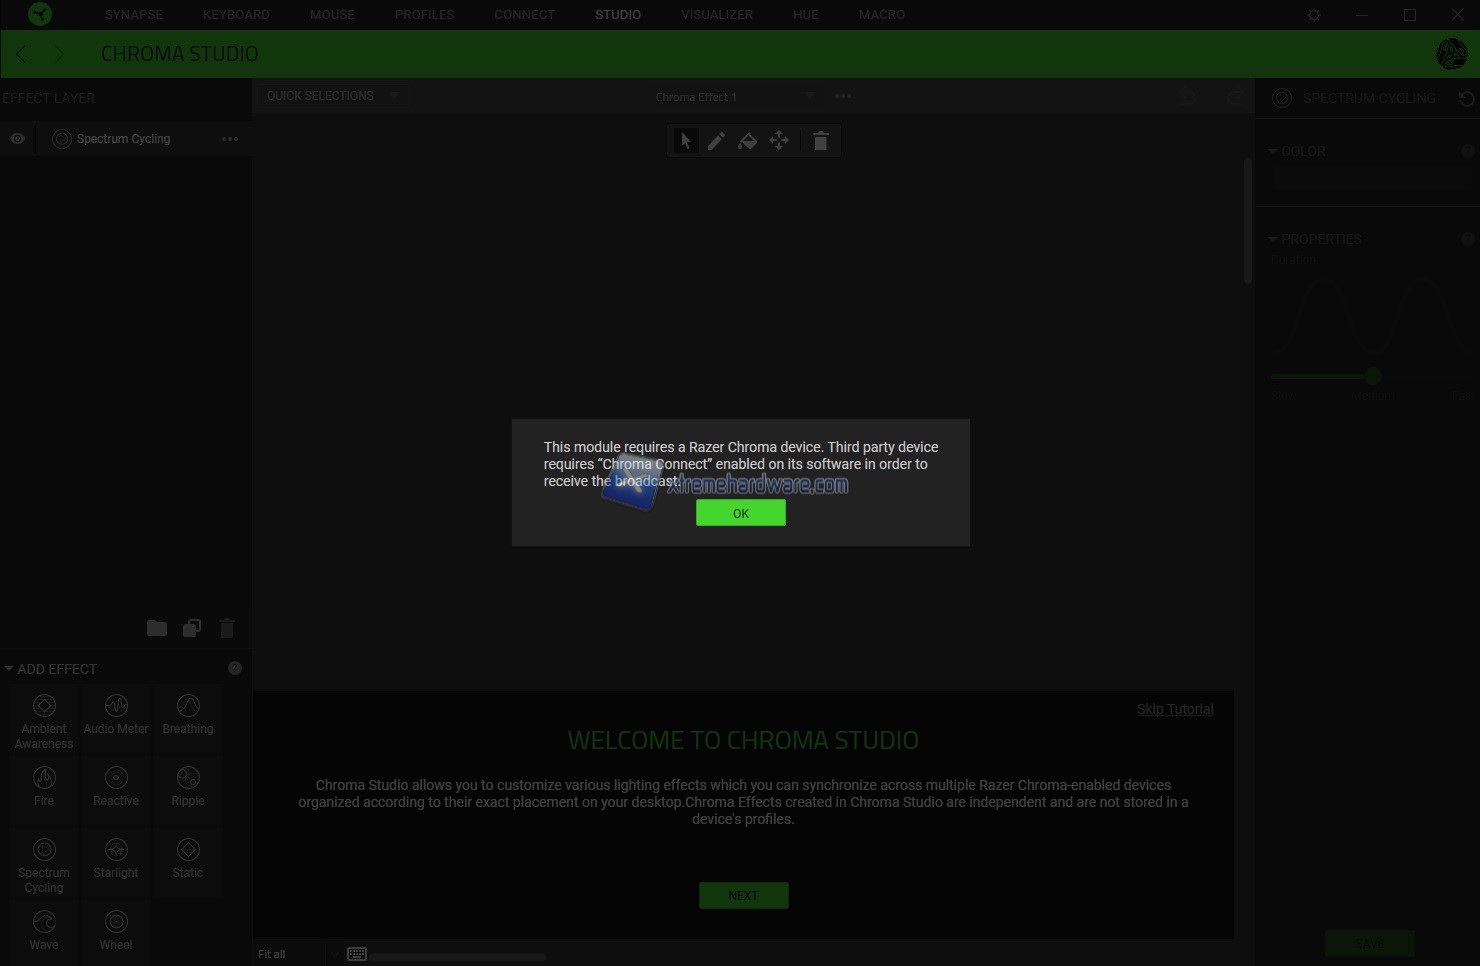
Task: Add the Fire effect
Action: pyautogui.click(x=44, y=785)
